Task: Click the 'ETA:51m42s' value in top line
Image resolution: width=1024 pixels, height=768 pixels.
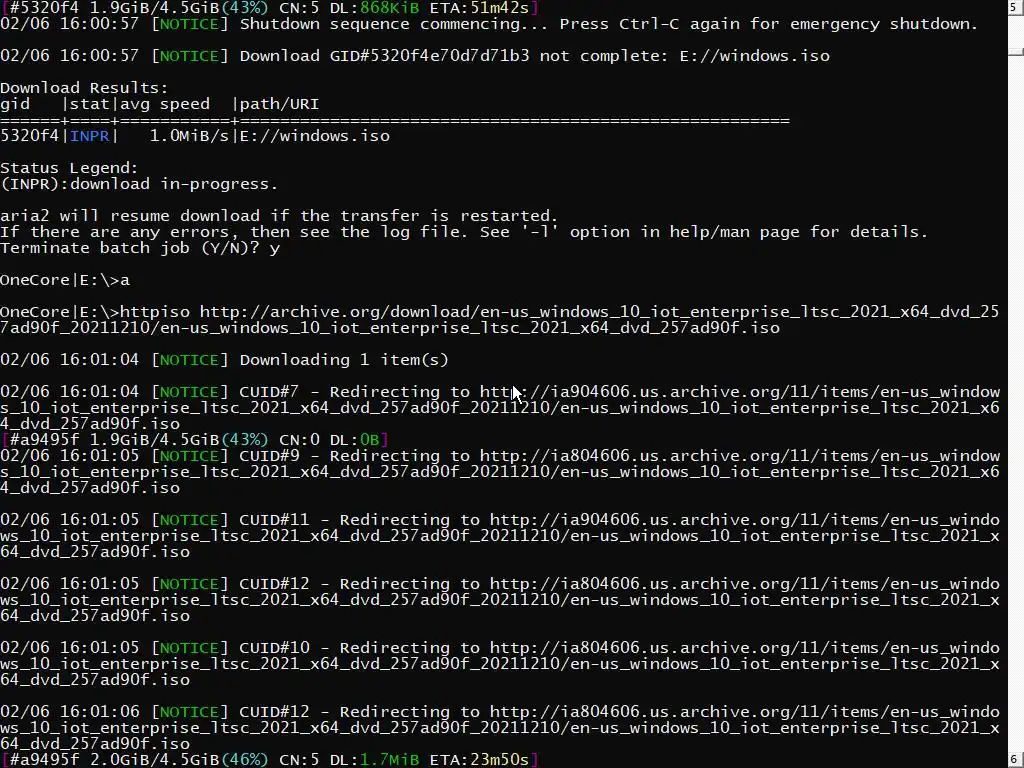Action: tap(479, 8)
